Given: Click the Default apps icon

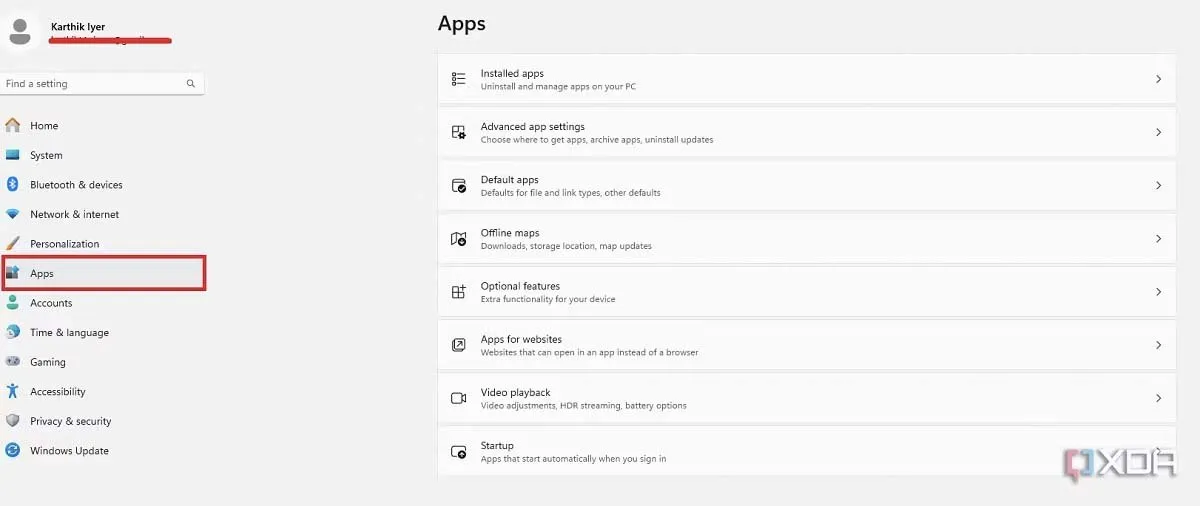Looking at the screenshot, I should pos(459,186).
